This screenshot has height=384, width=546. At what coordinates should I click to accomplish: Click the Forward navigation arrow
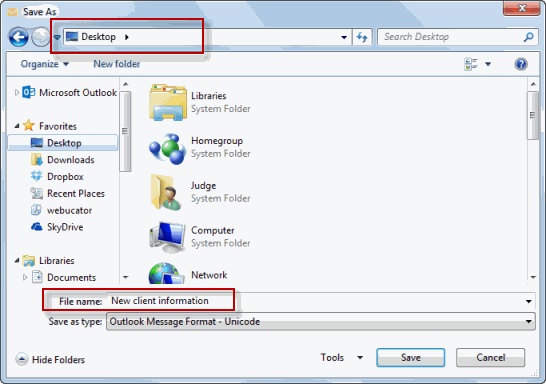click(41, 37)
